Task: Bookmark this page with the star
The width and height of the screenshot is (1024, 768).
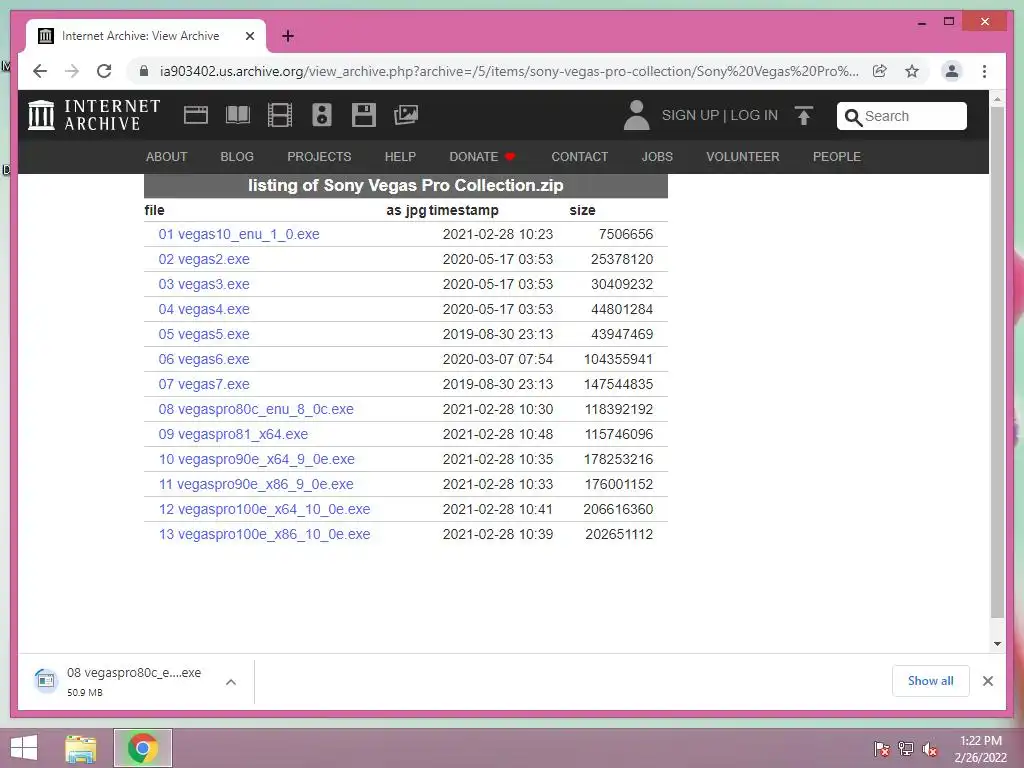Action: (x=912, y=71)
